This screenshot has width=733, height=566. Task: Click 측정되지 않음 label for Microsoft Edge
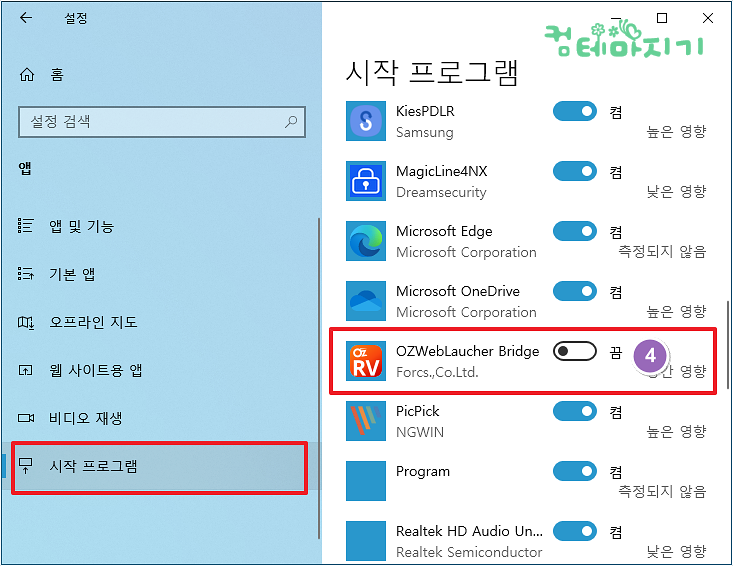click(662, 252)
